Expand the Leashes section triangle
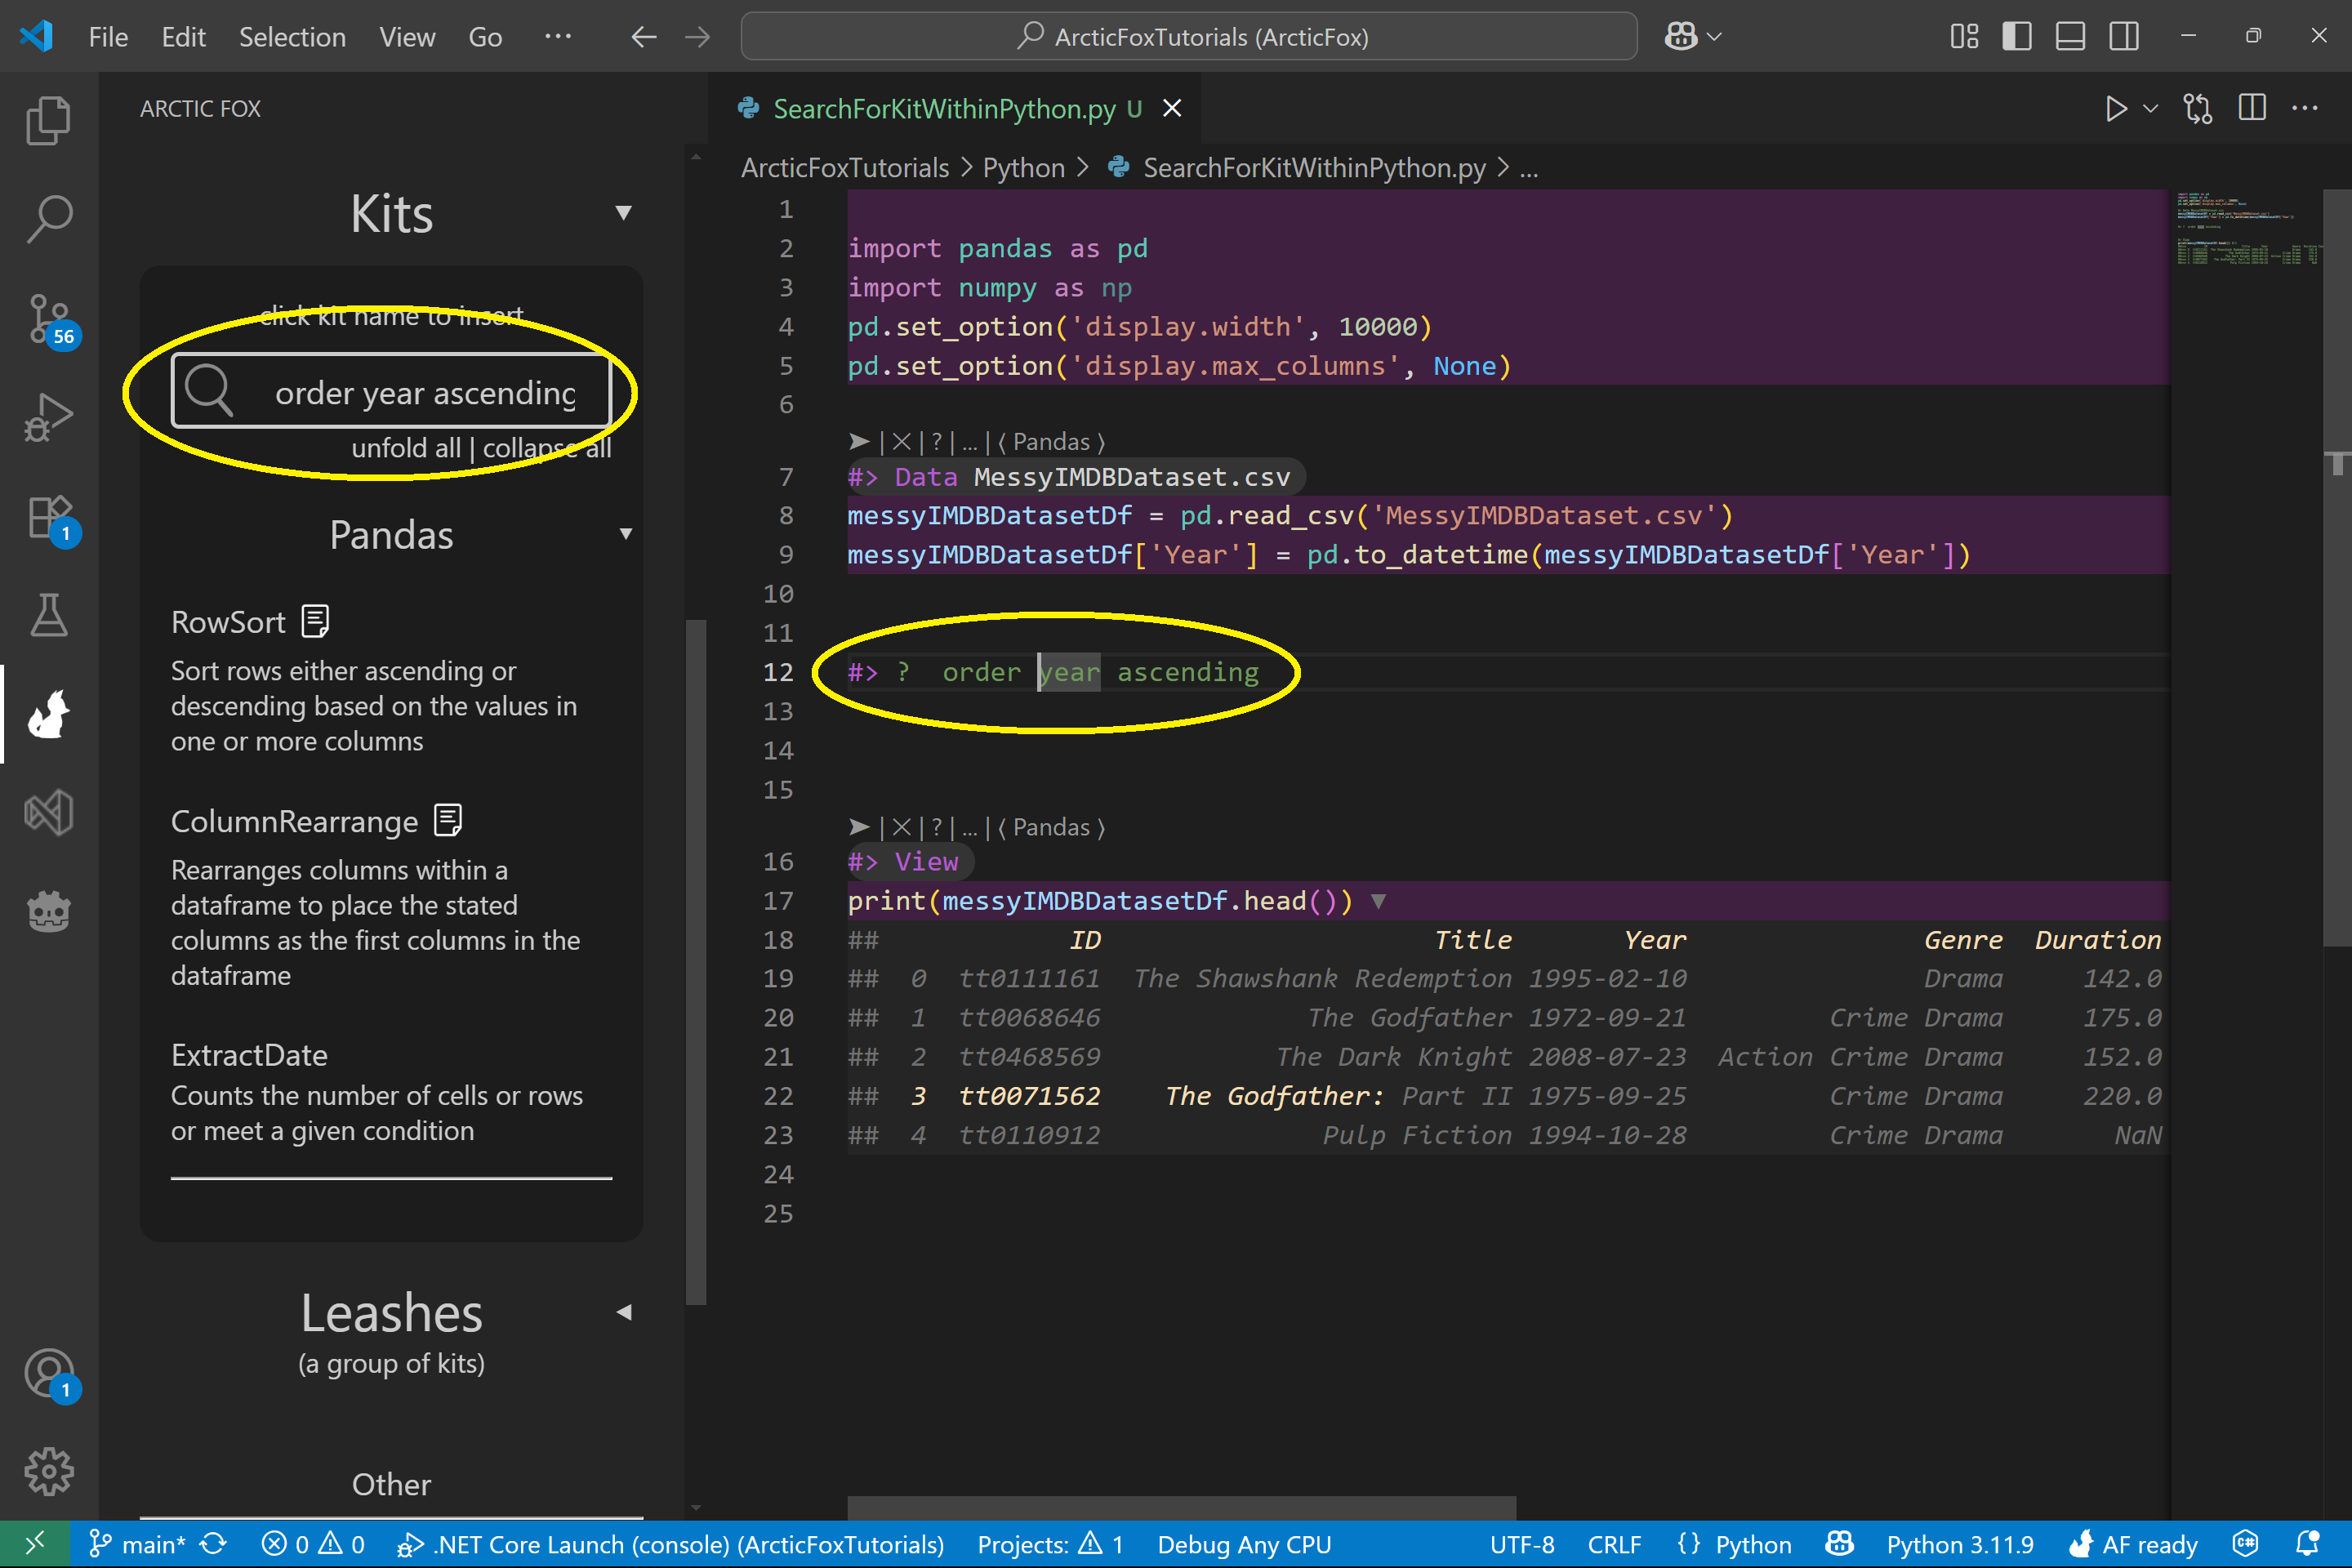The image size is (2352, 1568). (624, 1312)
